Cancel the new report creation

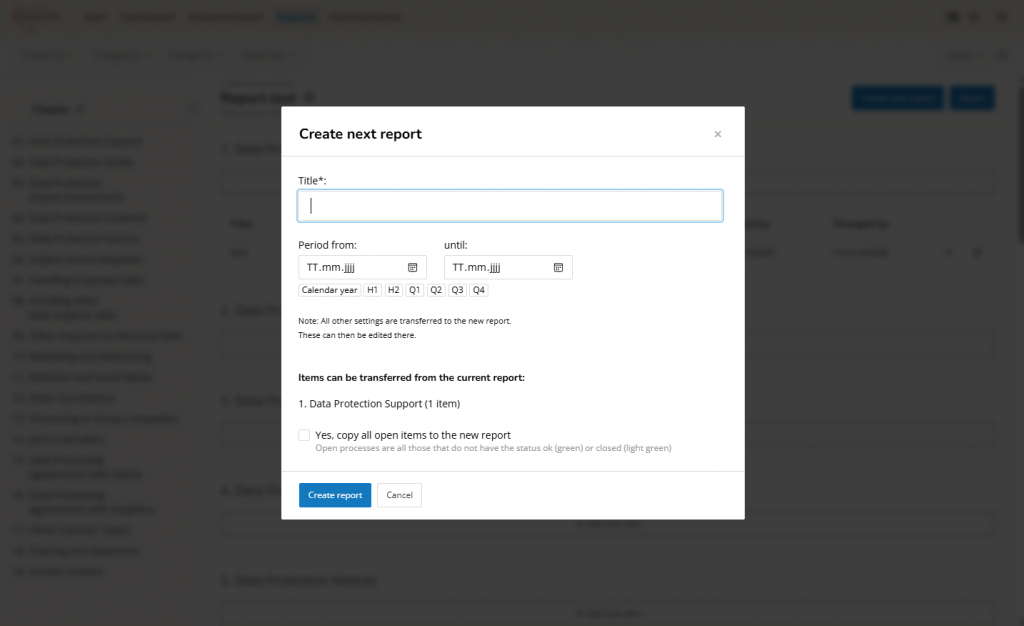(398, 494)
